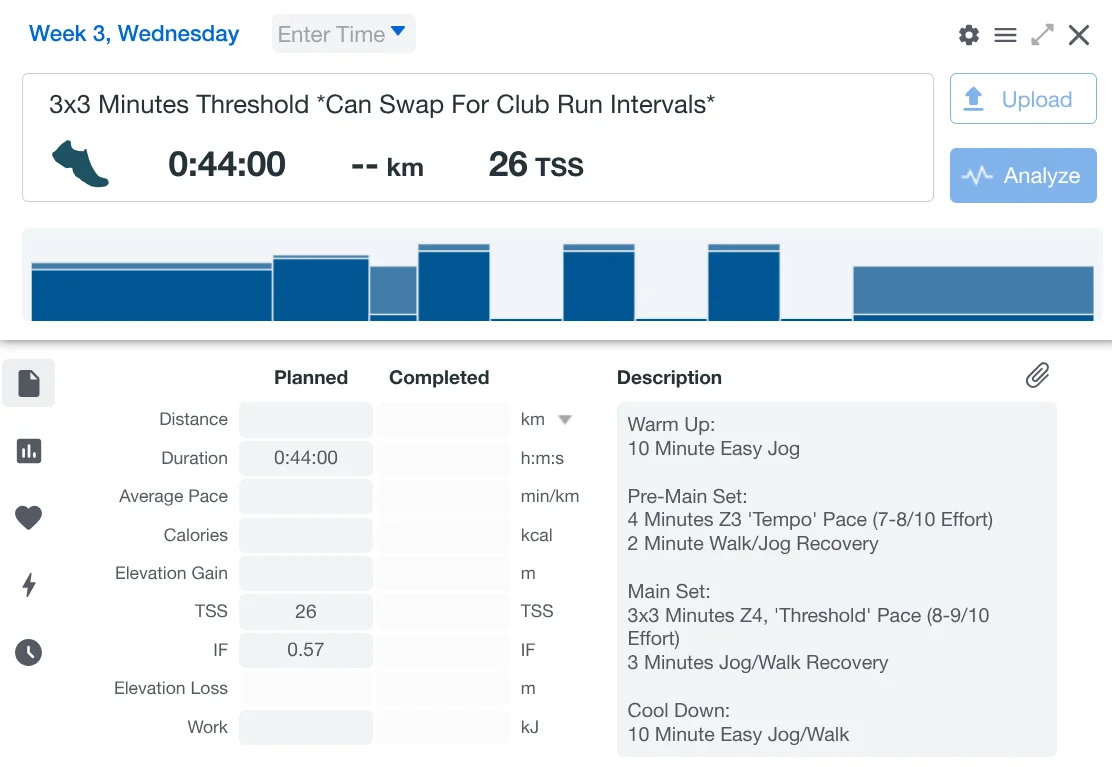This screenshot has height=767, width=1112.
Task: Expand the km distance unit dropdown
Action: coord(564,420)
